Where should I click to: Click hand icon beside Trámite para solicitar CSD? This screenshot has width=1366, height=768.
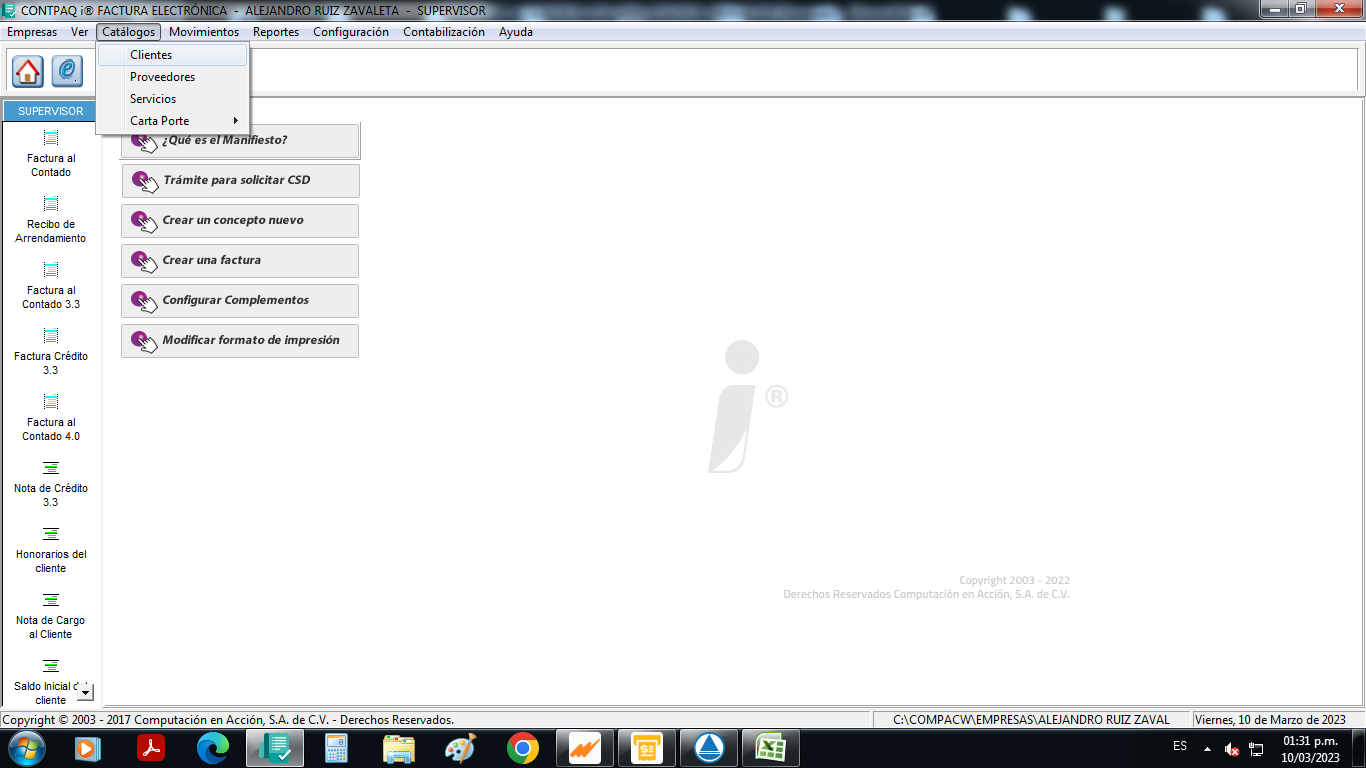click(x=145, y=181)
